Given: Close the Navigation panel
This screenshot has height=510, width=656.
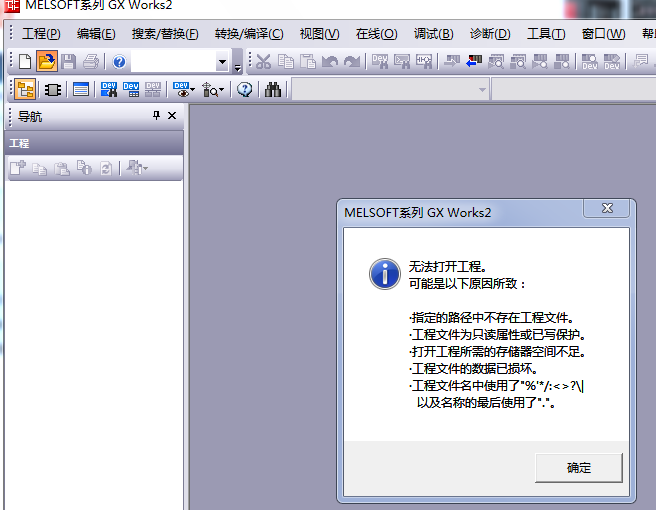Looking at the screenshot, I should (172, 116).
